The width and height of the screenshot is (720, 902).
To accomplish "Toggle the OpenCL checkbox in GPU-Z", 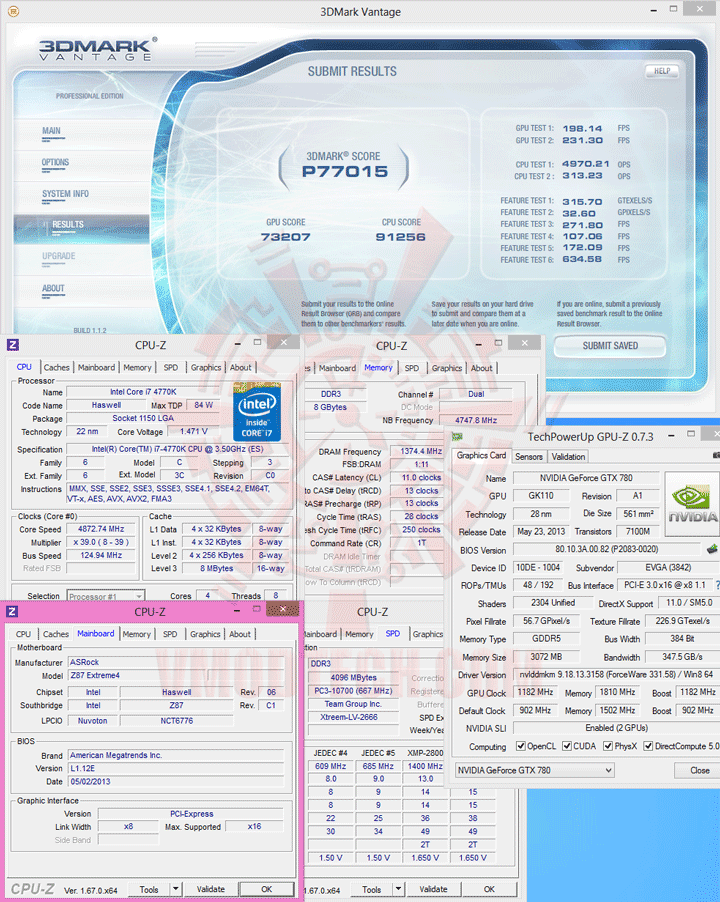I will click(x=520, y=746).
